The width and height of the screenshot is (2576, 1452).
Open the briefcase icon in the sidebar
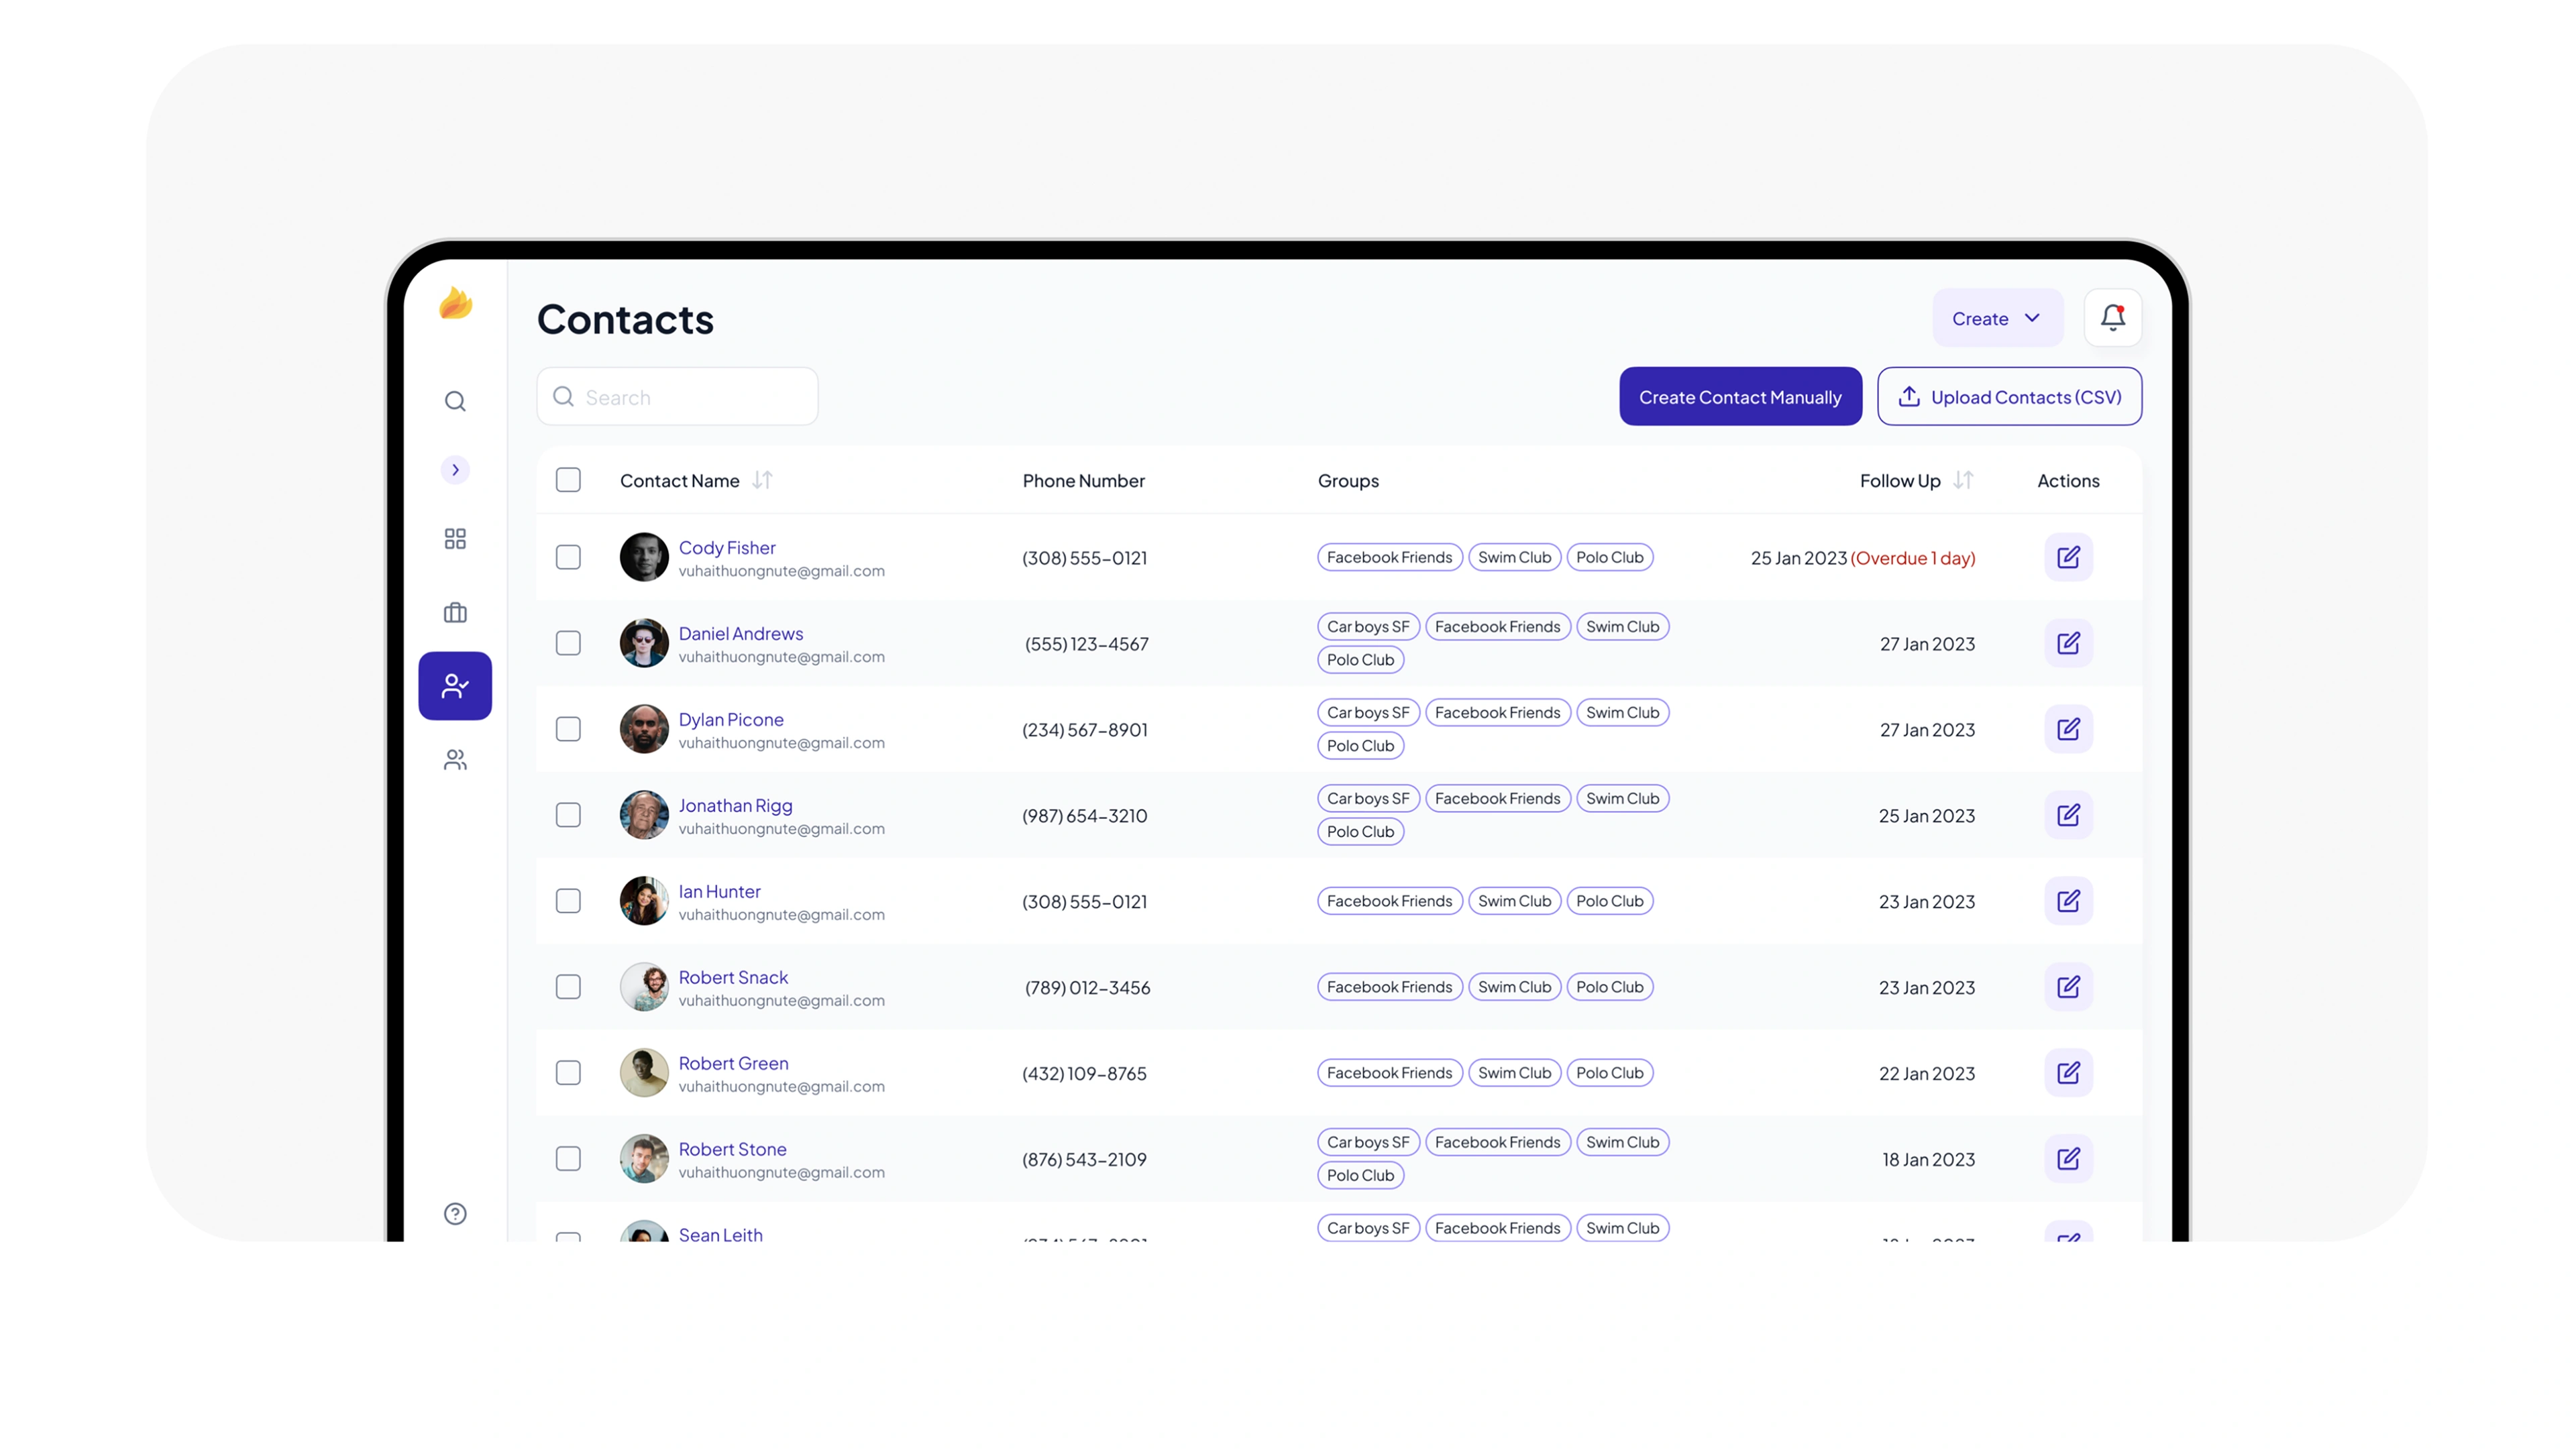pyautogui.click(x=455, y=612)
